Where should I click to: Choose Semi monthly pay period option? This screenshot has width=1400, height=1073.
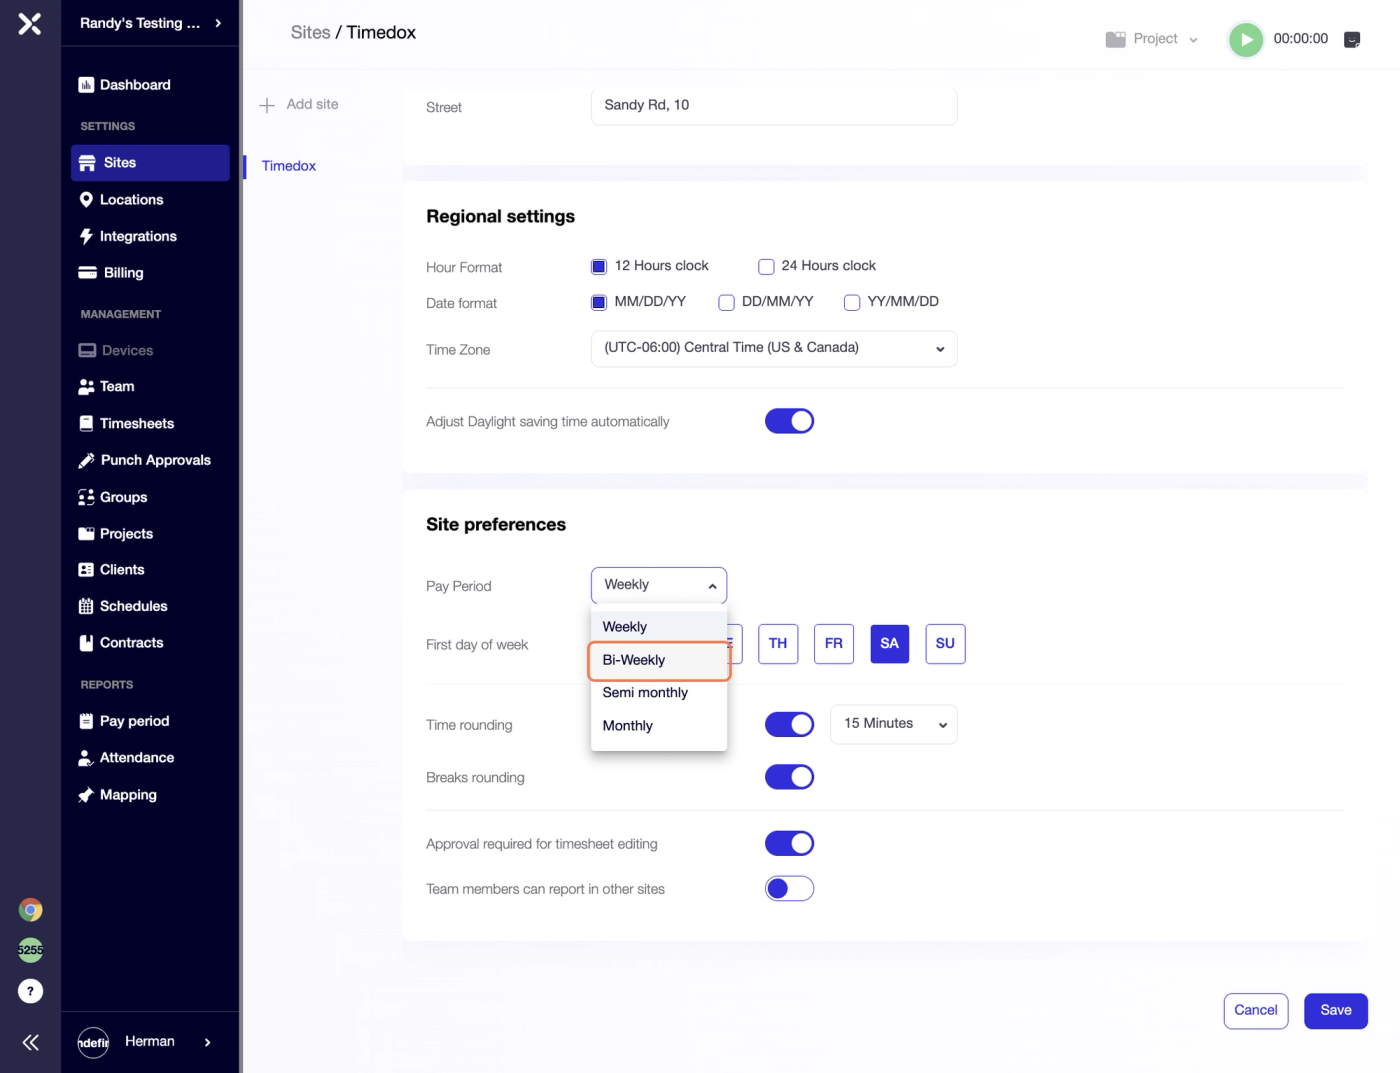point(659,693)
